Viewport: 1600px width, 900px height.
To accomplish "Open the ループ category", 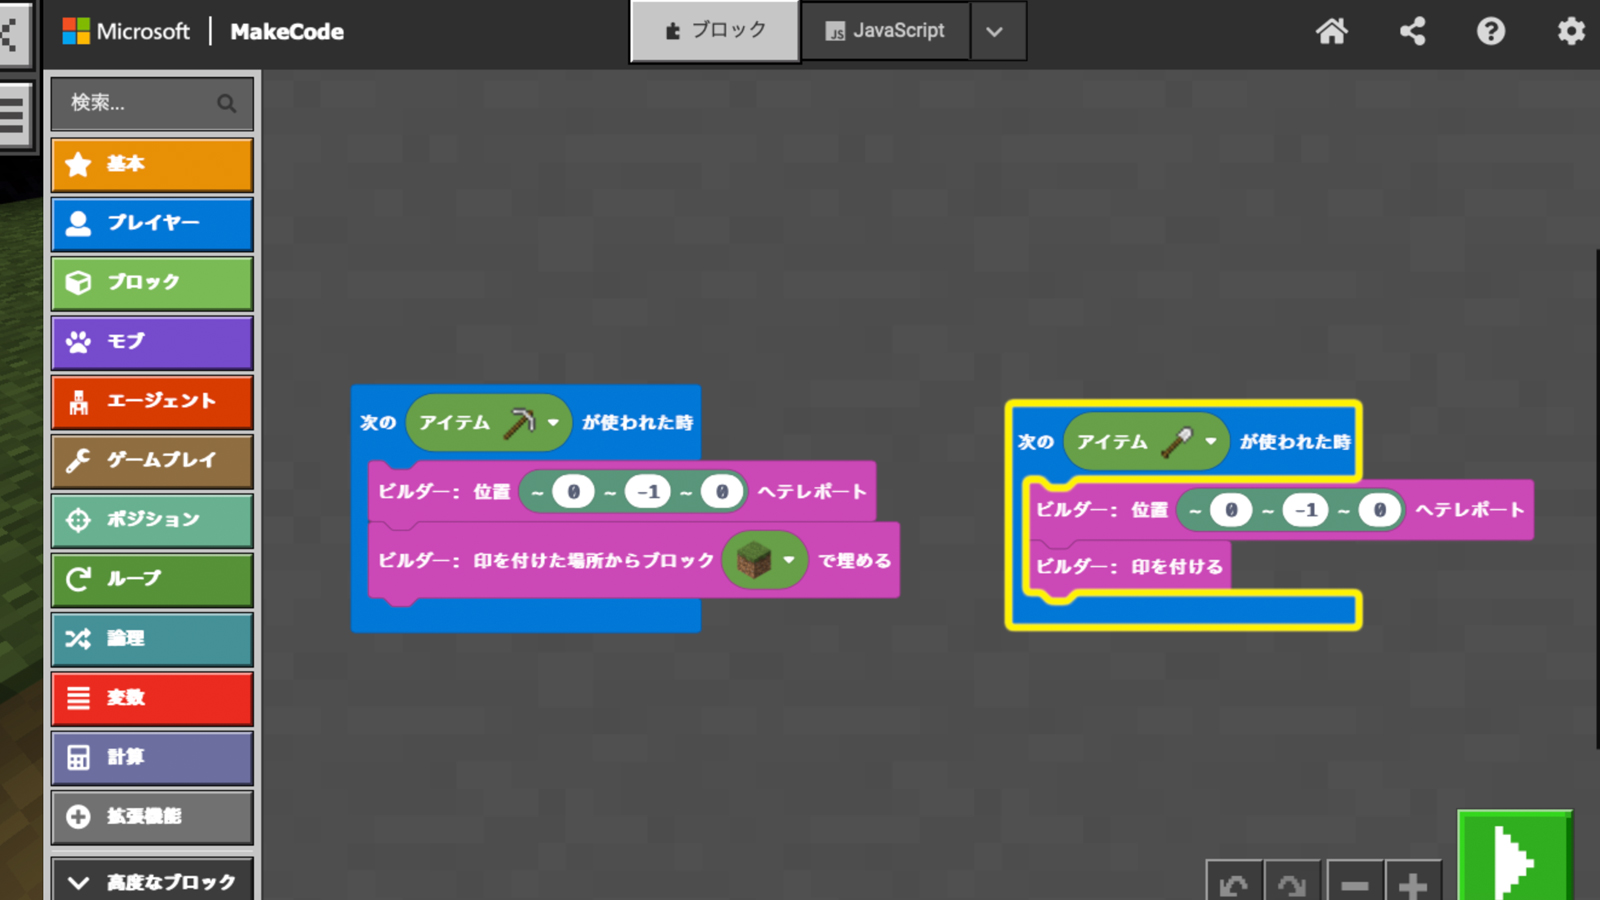I will (x=152, y=579).
